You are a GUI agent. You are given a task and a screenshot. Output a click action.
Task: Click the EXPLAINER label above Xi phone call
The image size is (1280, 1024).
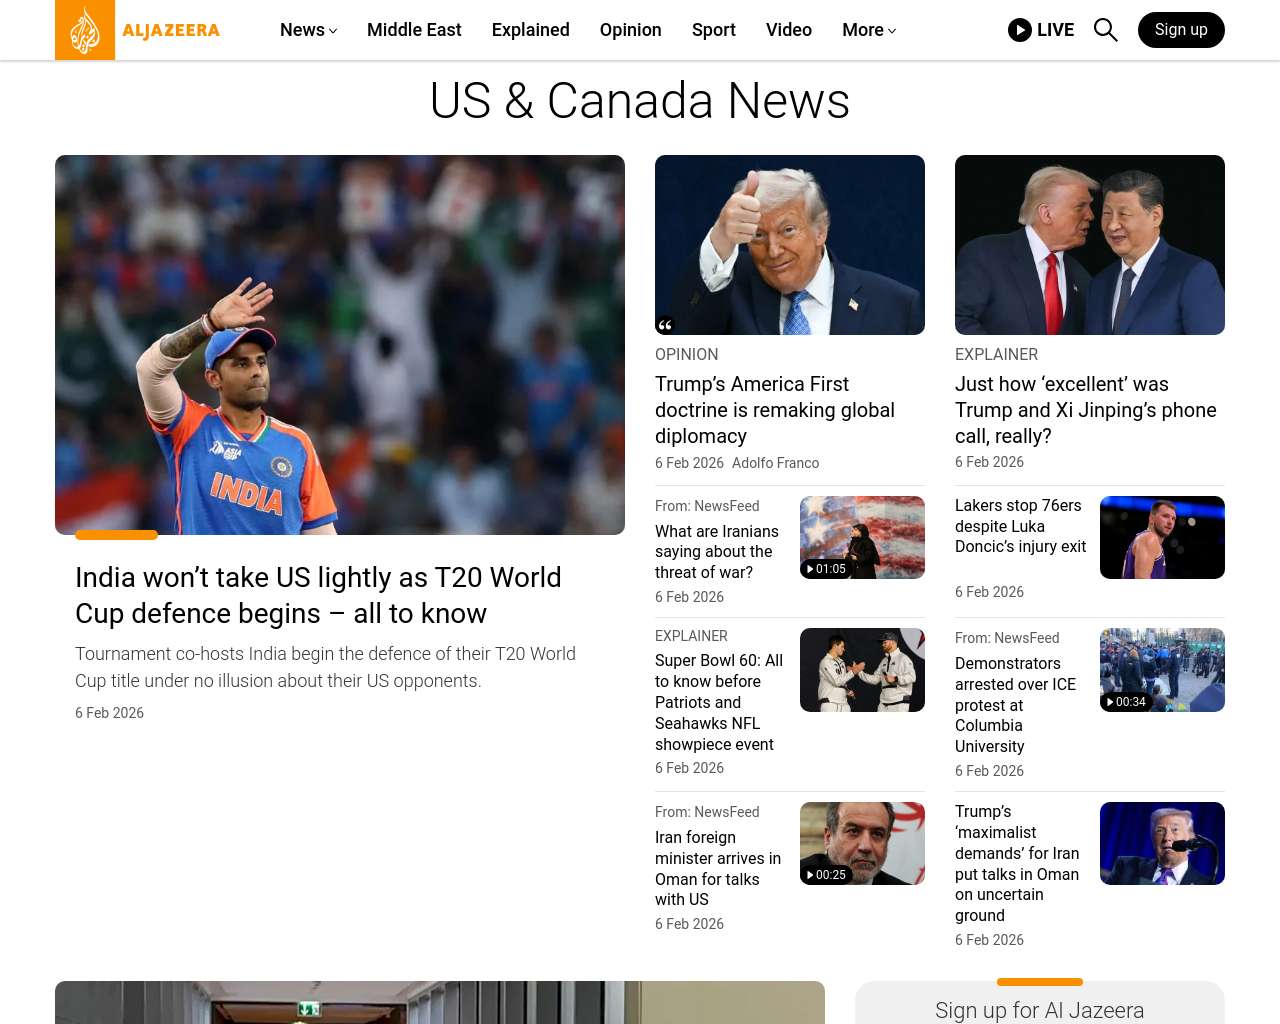tap(996, 354)
